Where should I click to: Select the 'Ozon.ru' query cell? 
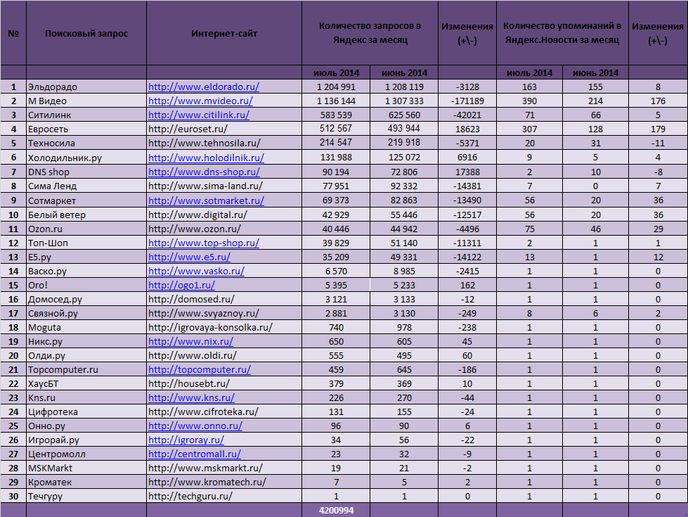click(x=86, y=229)
